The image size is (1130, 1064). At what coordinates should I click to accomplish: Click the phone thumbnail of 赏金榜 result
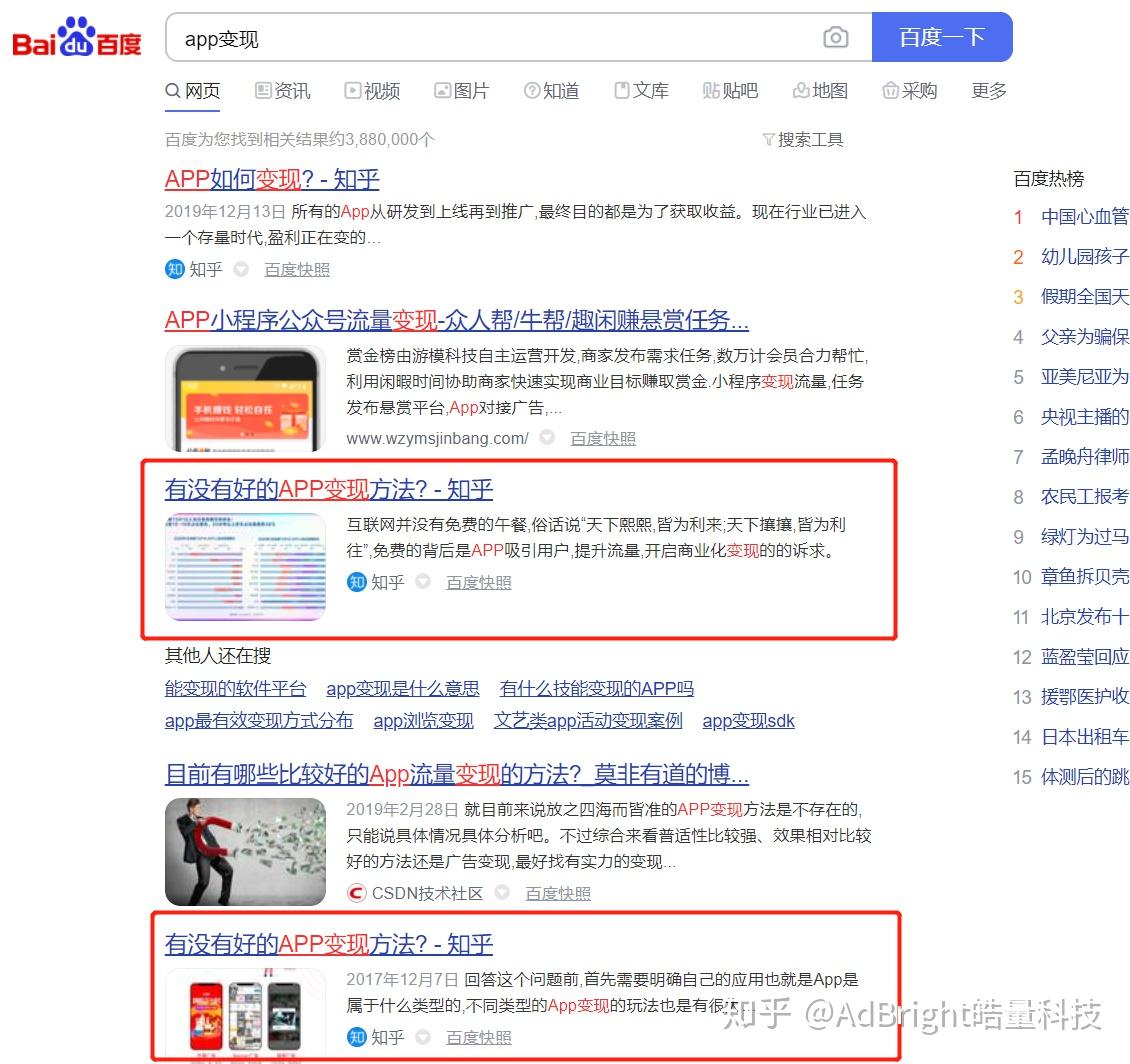coord(245,398)
